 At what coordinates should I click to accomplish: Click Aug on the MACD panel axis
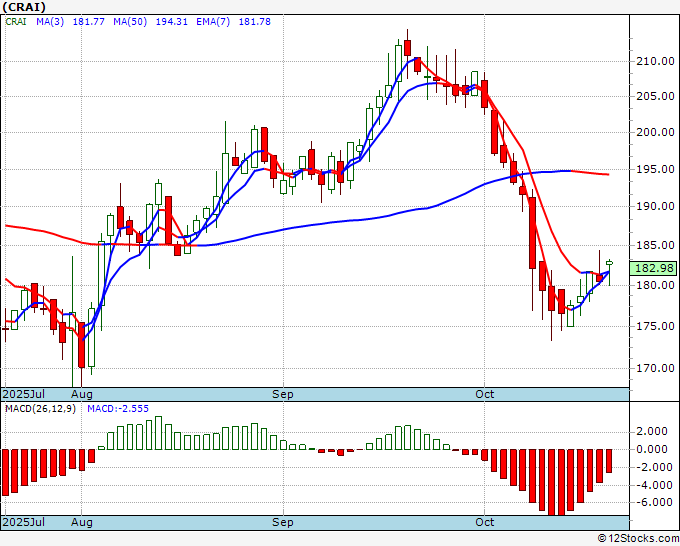pyautogui.click(x=82, y=522)
